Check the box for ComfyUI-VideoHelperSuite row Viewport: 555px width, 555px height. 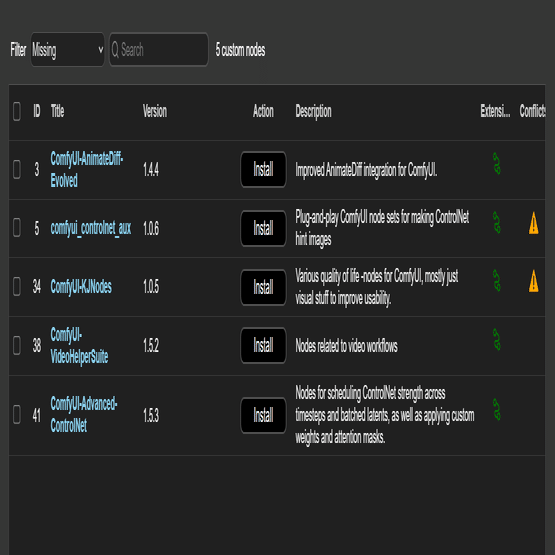click(17, 345)
